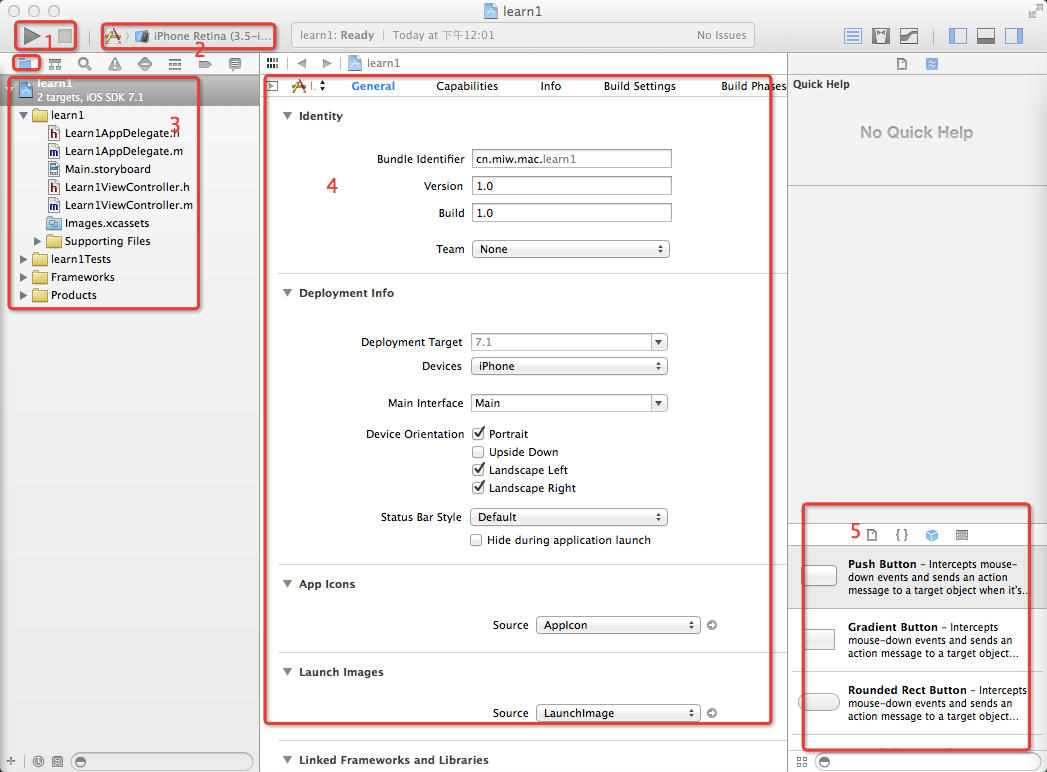The height and width of the screenshot is (772, 1047).
Task: Open the Issue navigator warning icon
Action: pyautogui.click(x=115, y=64)
